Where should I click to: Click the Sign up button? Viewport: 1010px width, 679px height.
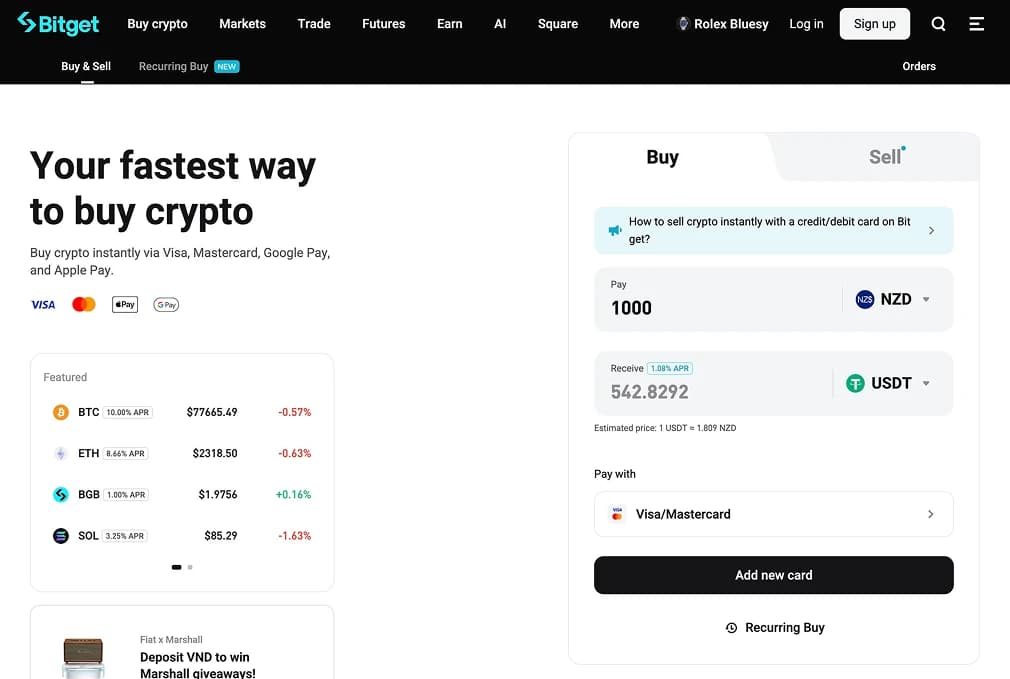pyautogui.click(x=874, y=24)
